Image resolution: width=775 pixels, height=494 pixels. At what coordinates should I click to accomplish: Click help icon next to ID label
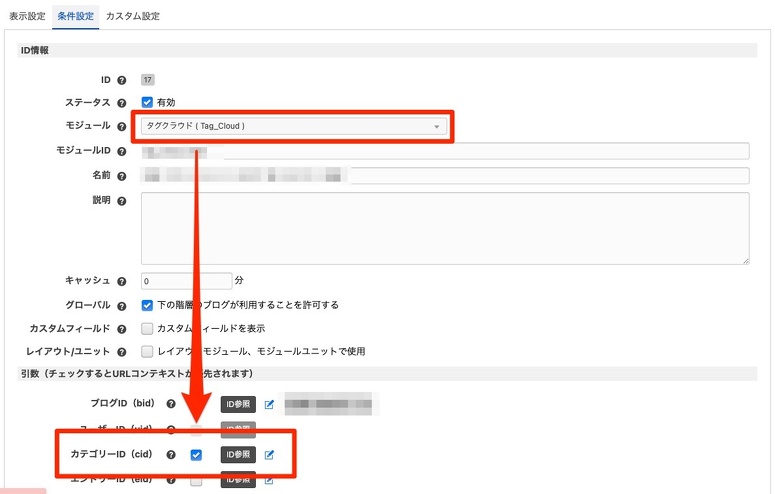(122, 79)
